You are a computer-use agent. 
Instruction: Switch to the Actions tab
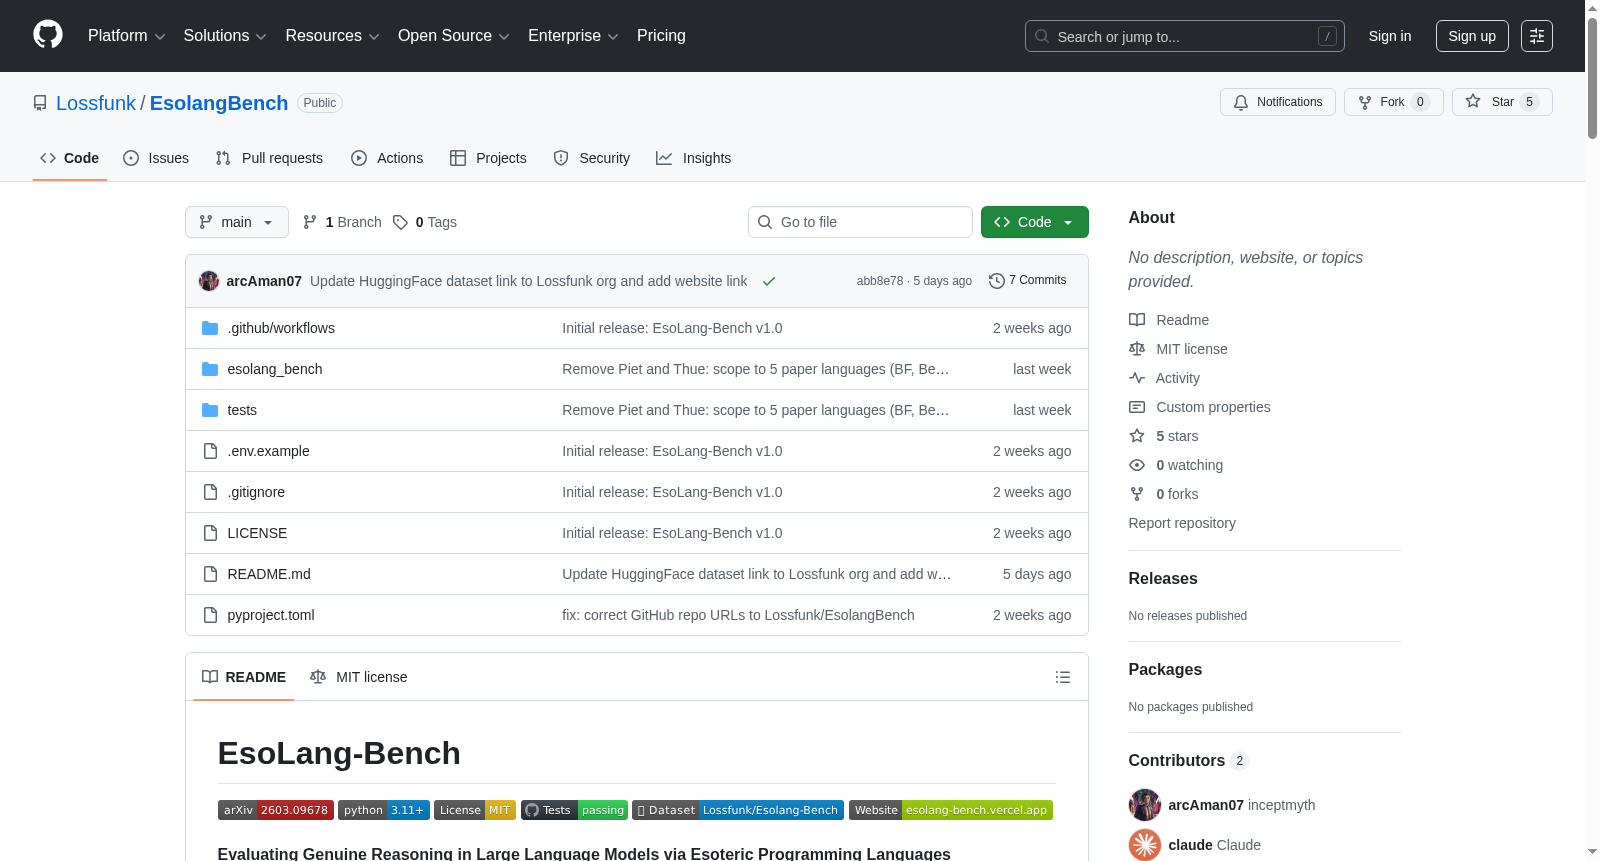point(387,158)
